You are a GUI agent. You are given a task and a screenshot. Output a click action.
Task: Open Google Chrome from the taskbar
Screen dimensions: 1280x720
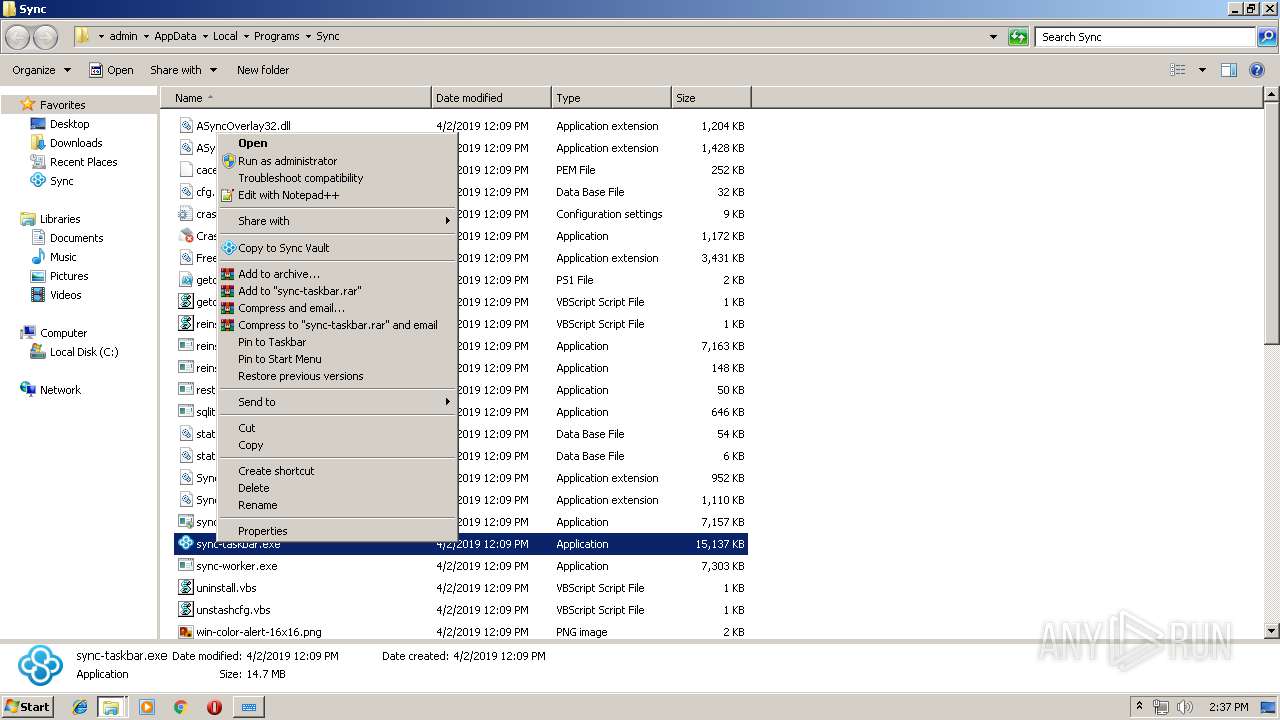[181, 707]
